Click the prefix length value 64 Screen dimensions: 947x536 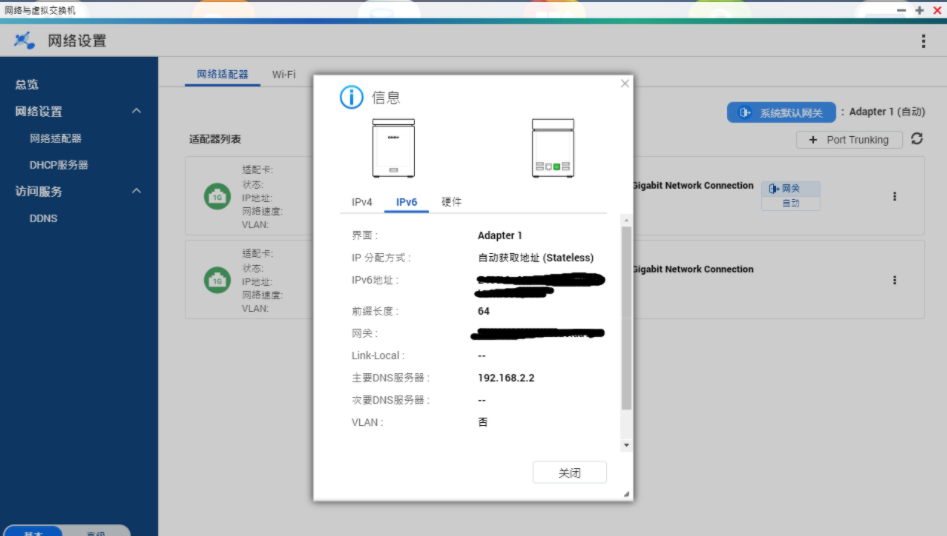(x=483, y=311)
